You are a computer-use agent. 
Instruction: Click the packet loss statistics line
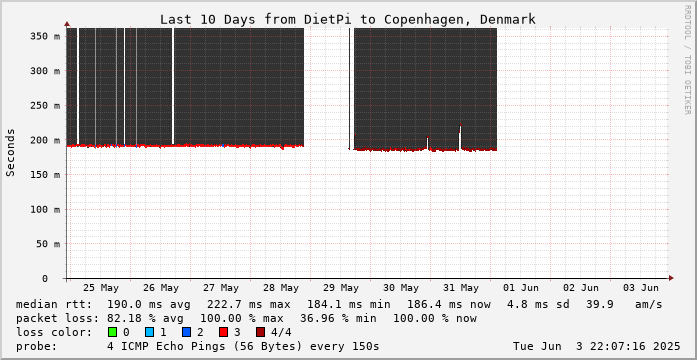coord(246,318)
